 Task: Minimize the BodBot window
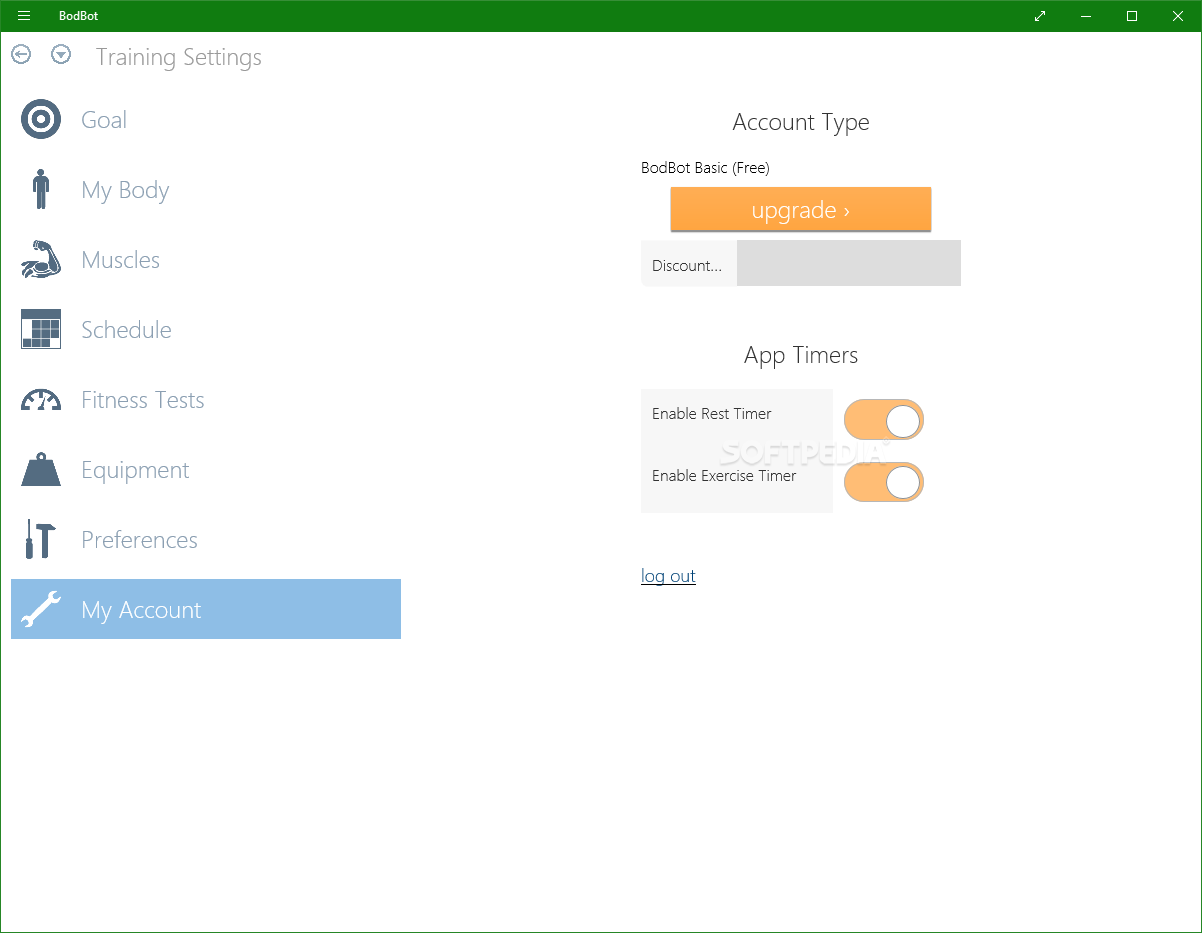click(1086, 16)
